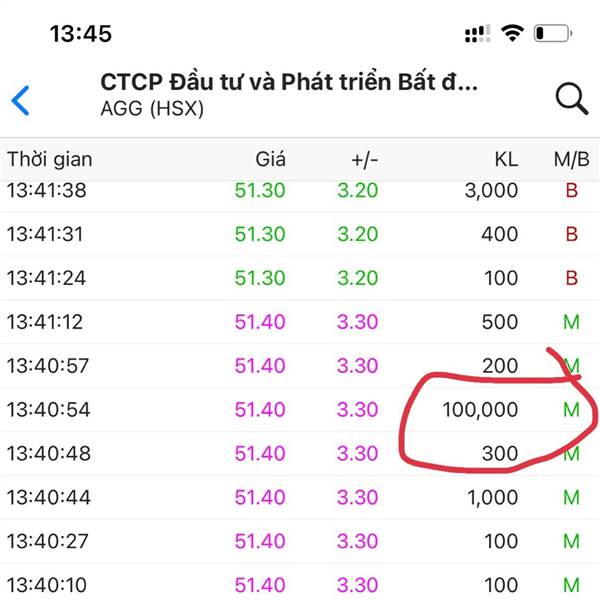
Task: Open the company title CTCP Đầu tư
Action: point(289,82)
